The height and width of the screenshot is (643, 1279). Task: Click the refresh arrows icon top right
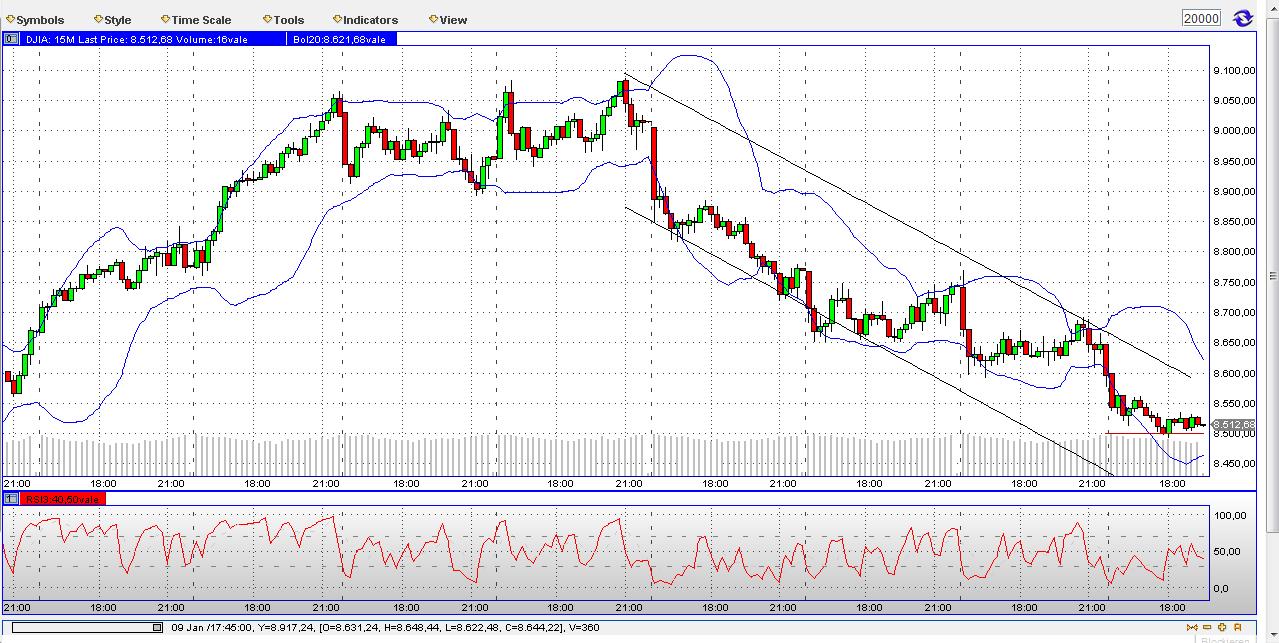click(1242, 16)
